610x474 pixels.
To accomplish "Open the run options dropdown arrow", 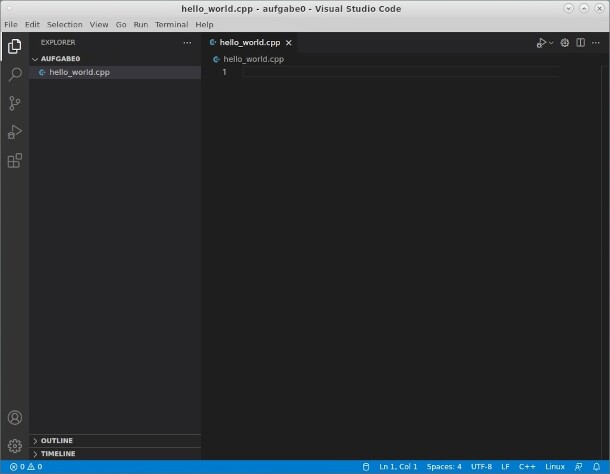I will (551, 43).
